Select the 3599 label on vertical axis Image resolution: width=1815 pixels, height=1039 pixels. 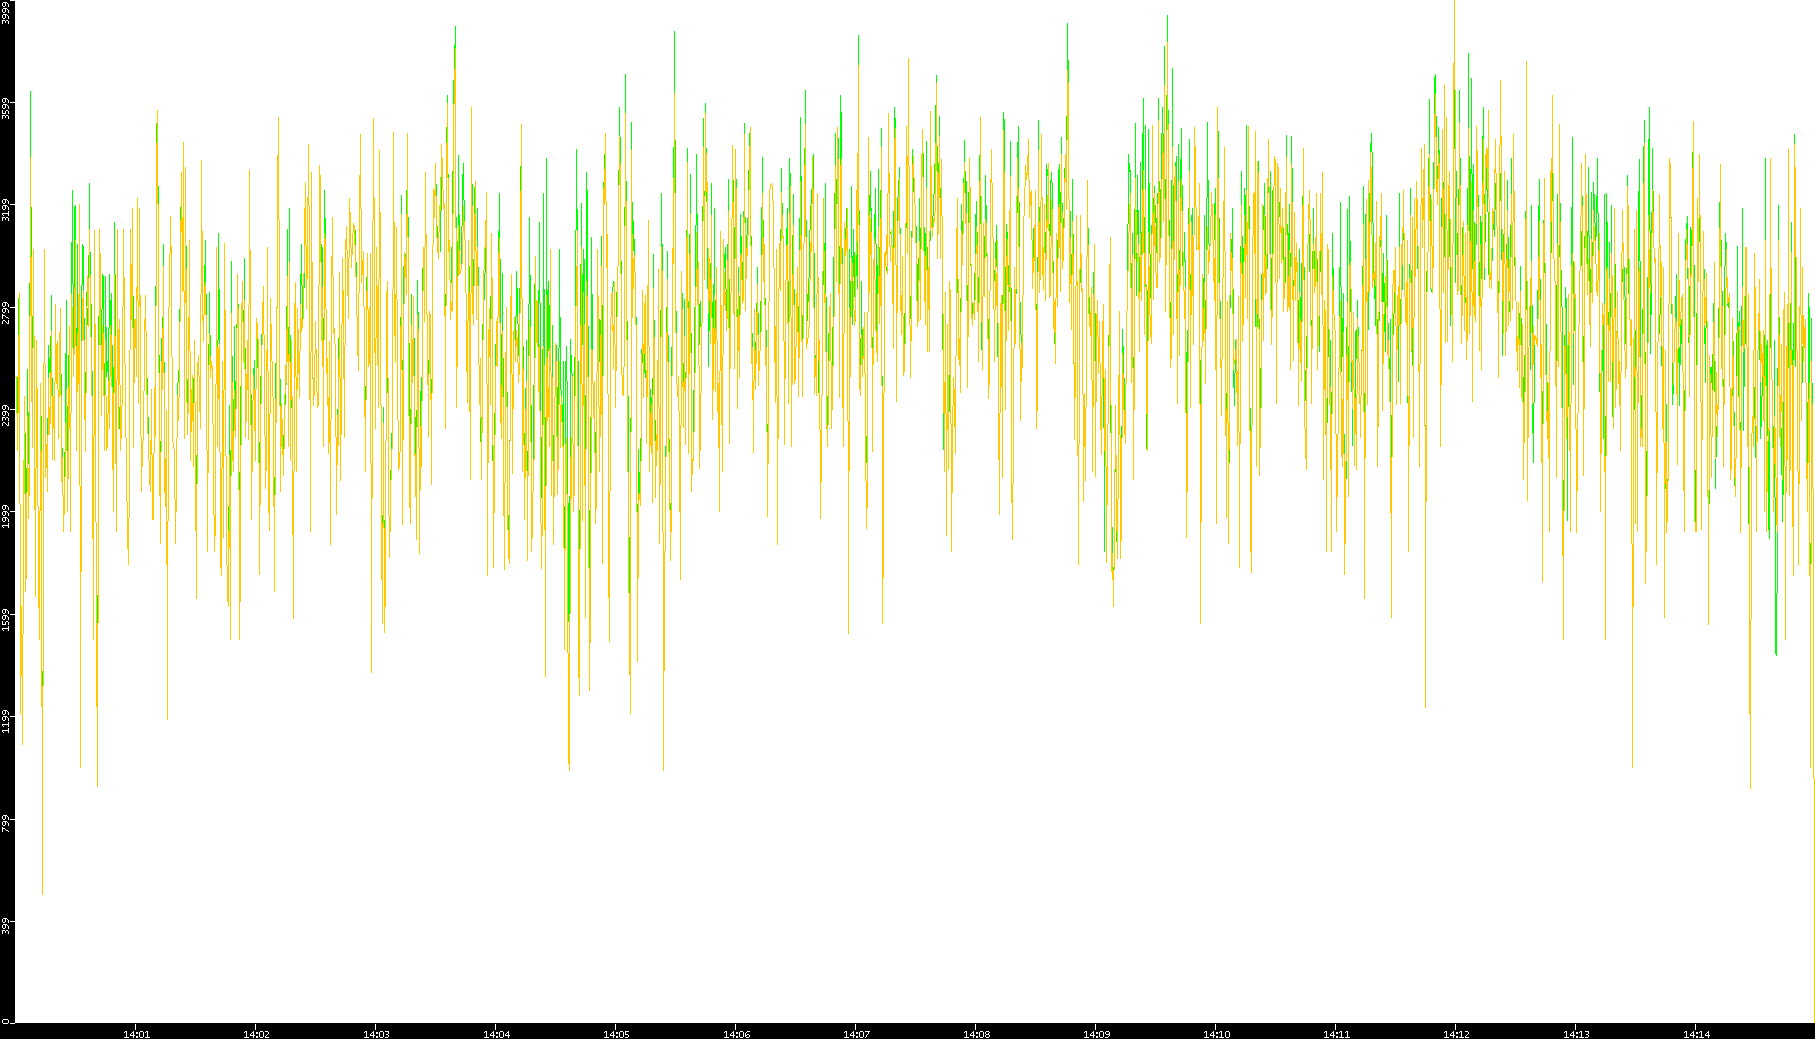point(6,108)
